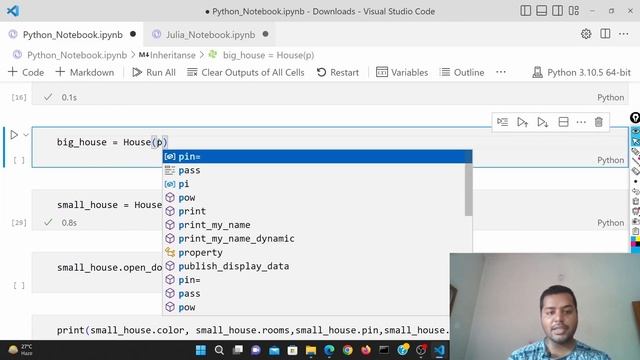Open Windows Start menu

(x=201, y=350)
